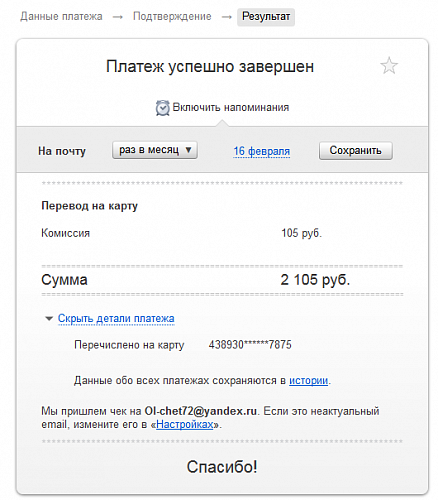Click the triangle beside Скрыть детали платежа
The image size is (438, 500).
[x=49, y=319]
